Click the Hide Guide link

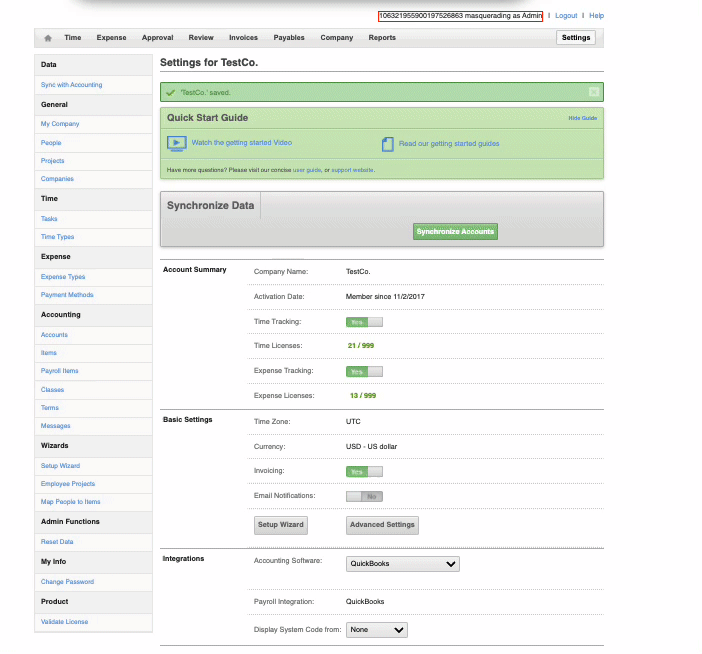click(x=582, y=118)
